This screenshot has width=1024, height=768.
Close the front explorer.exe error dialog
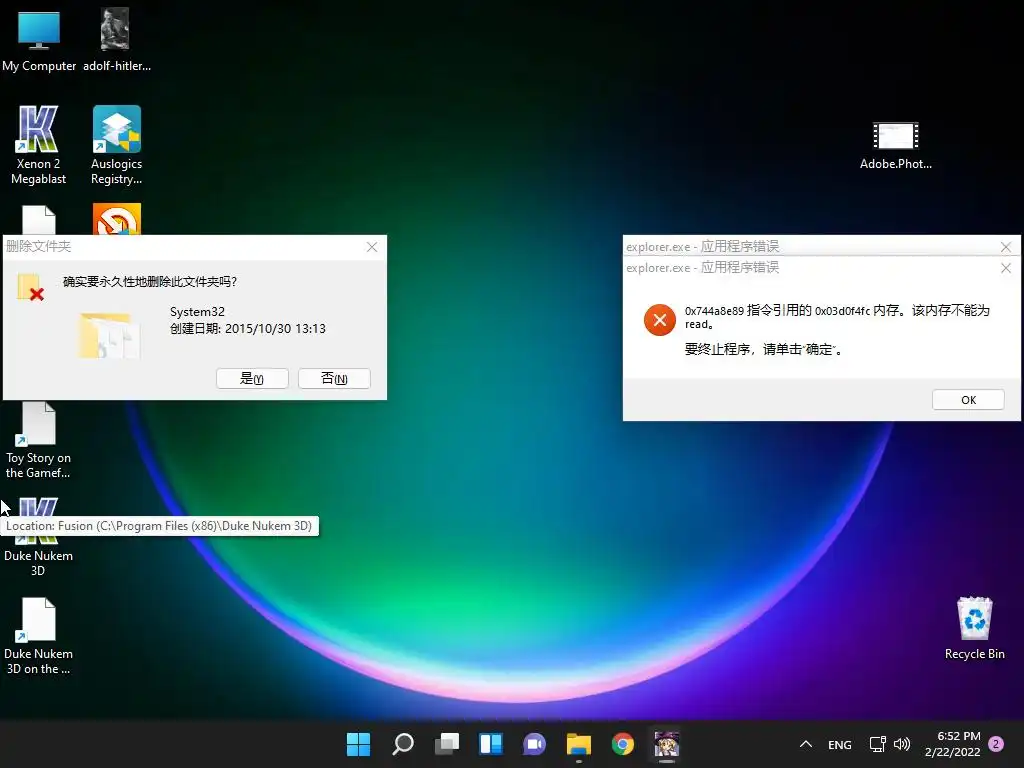tap(1006, 268)
